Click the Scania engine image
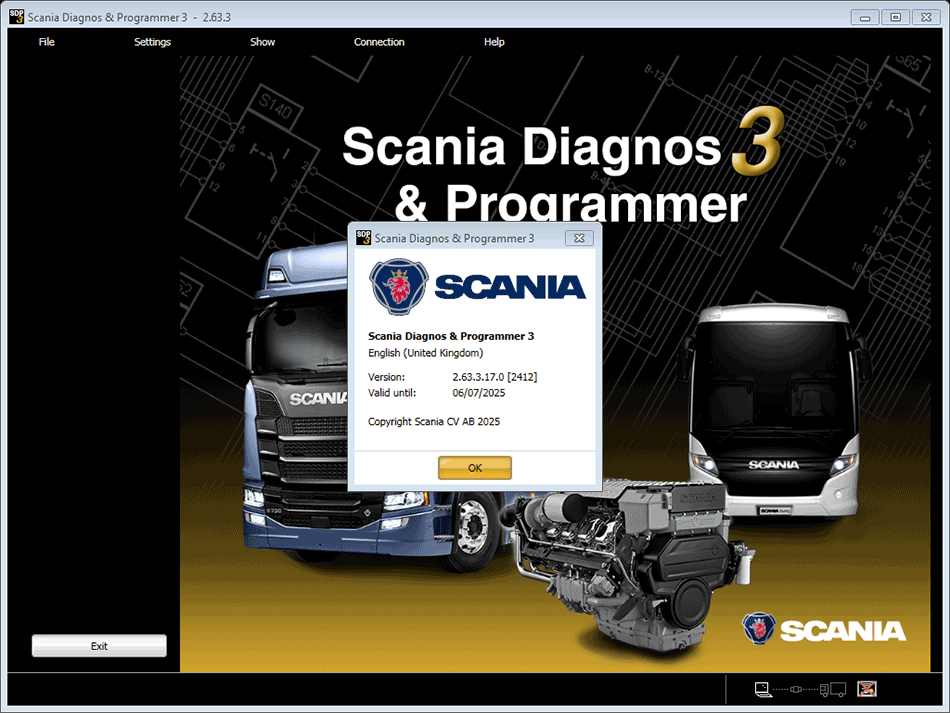Screen dimensions: 950x713 630,563
